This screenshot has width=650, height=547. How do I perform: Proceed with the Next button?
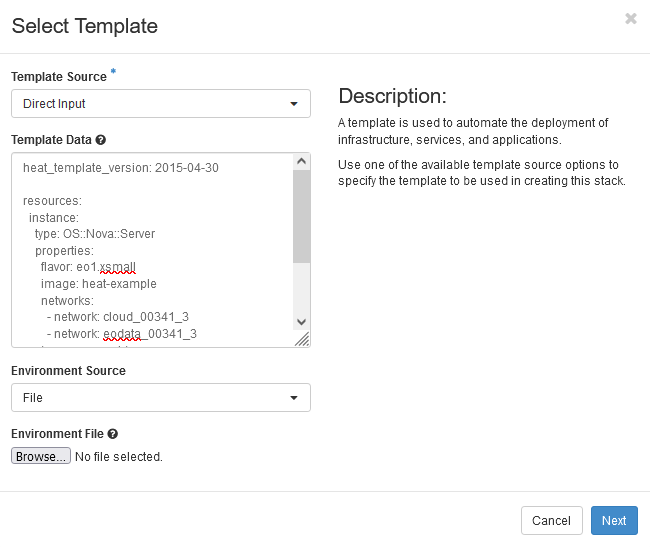click(614, 520)
